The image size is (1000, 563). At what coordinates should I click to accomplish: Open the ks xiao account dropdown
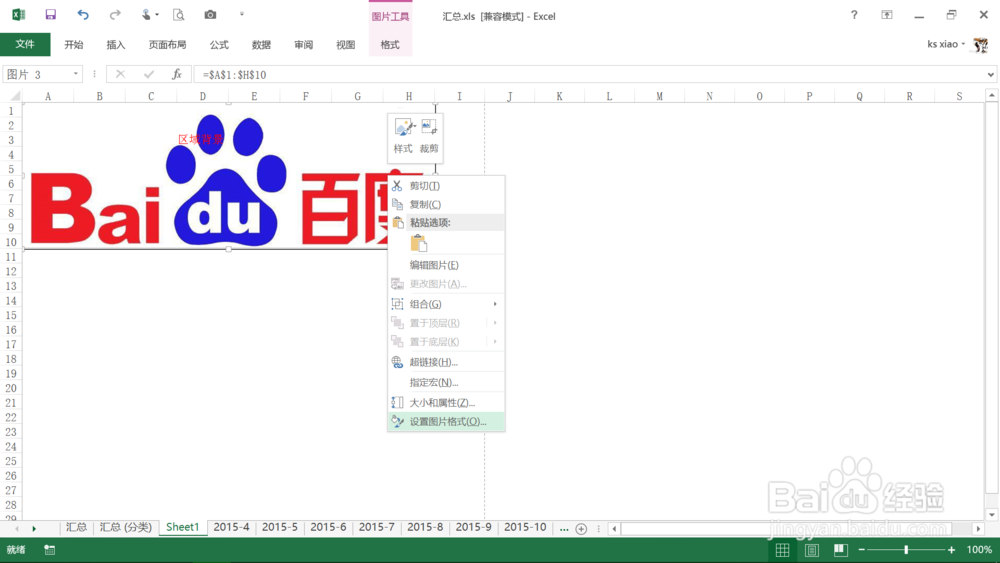click(x=946, y=44)
